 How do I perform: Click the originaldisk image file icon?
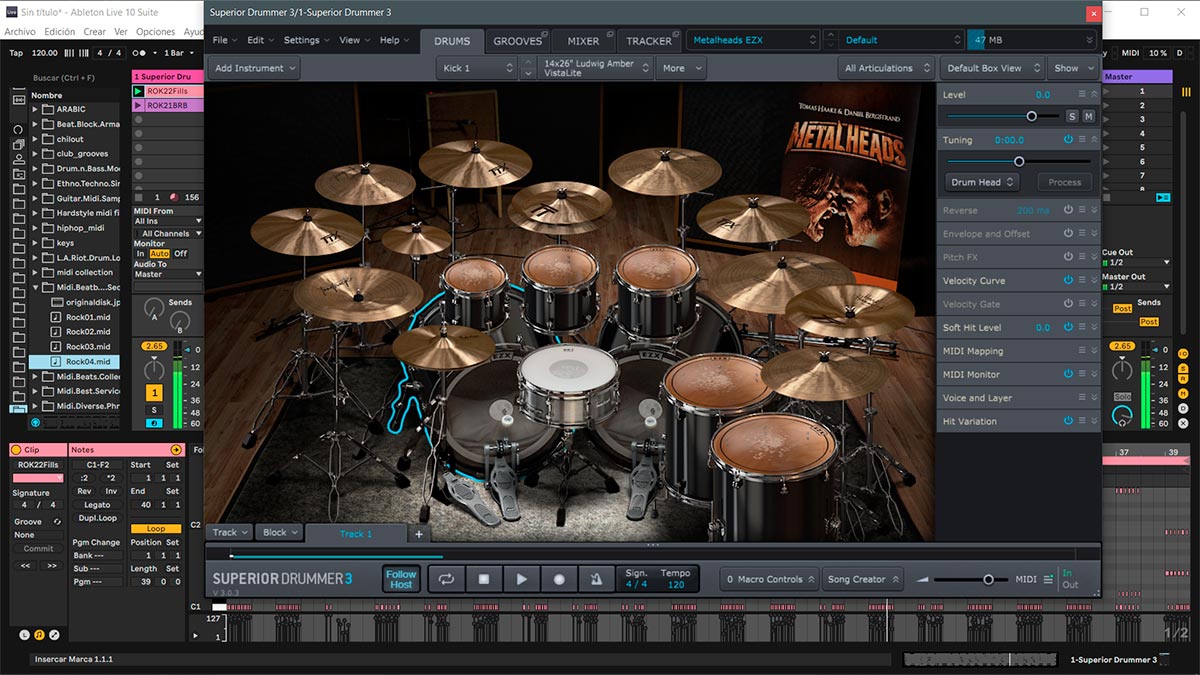[56, 302]
